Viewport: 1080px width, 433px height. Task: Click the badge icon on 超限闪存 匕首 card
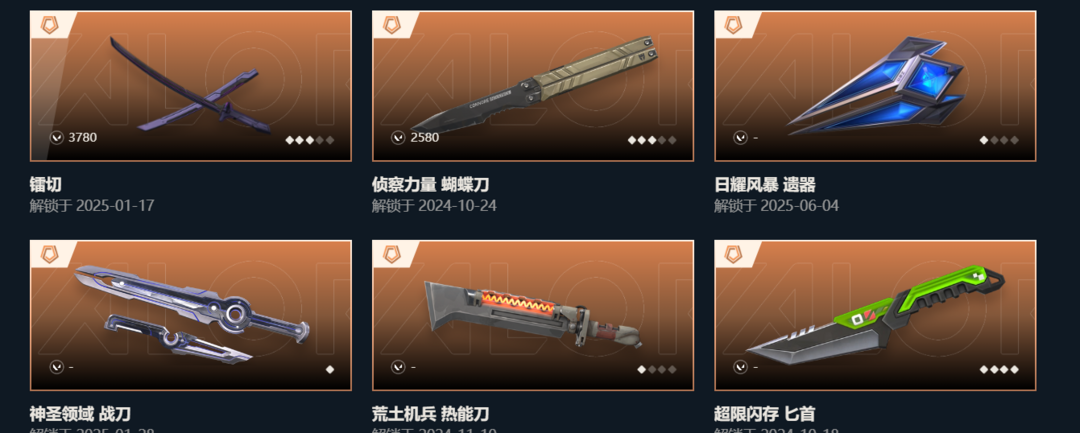734,255
